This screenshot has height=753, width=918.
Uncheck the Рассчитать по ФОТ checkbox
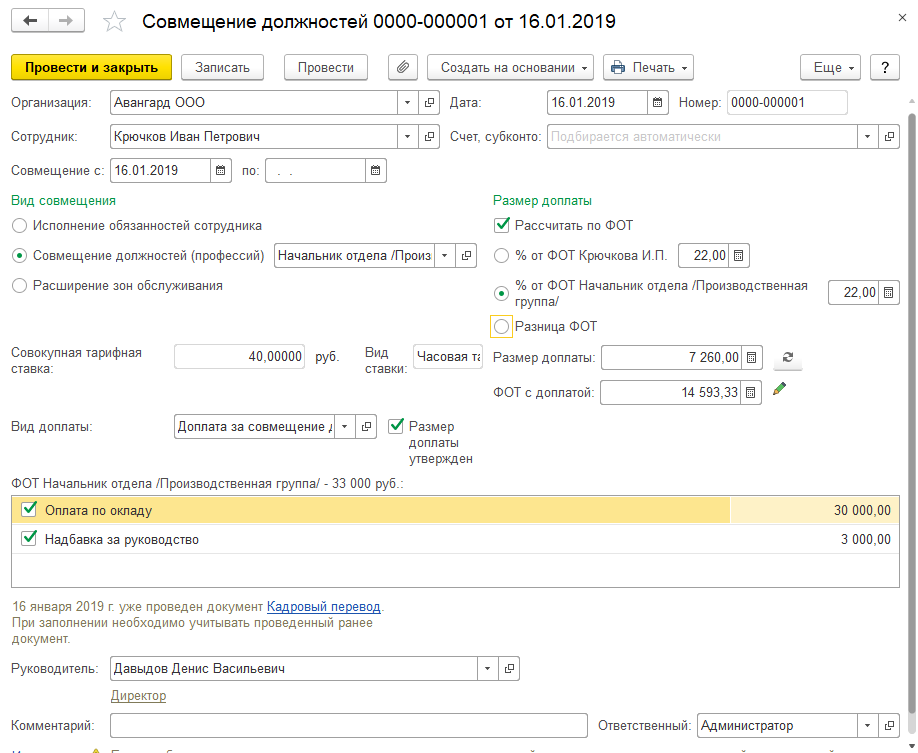point(502,226)
